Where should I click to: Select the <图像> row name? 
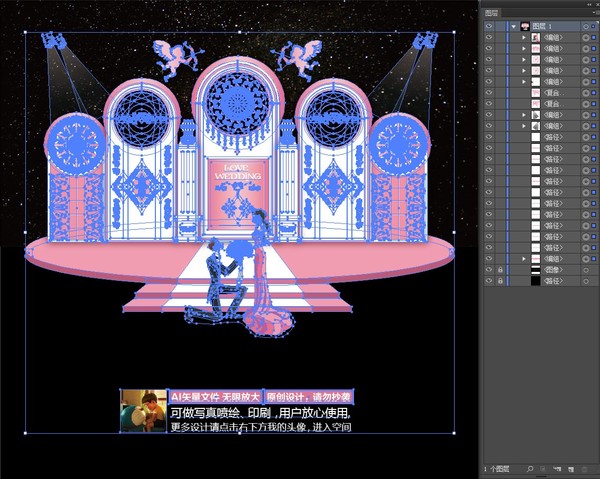pos(553,270)
